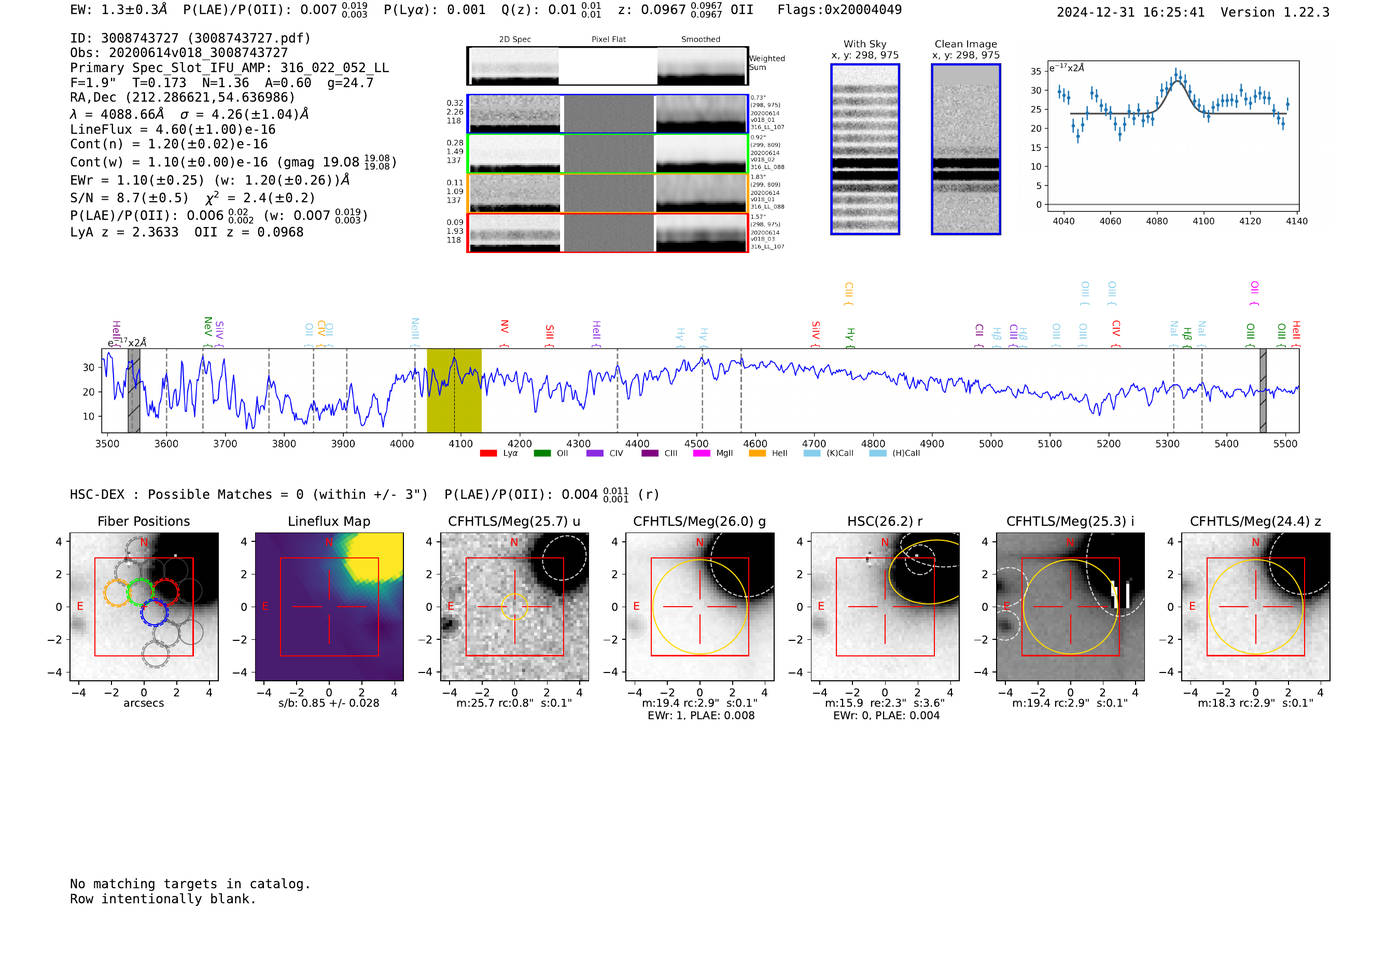Select the green-bordered 2D spectrum row

pyautogui.click(x=607, y=154)
